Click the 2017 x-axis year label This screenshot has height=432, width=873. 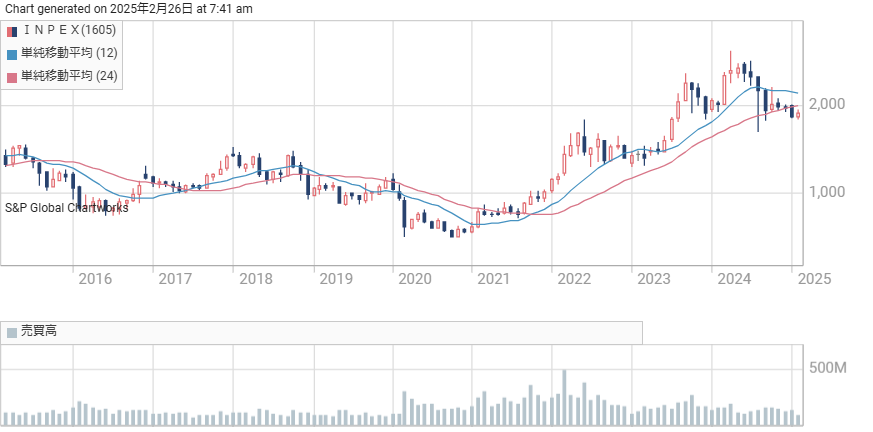175,278
